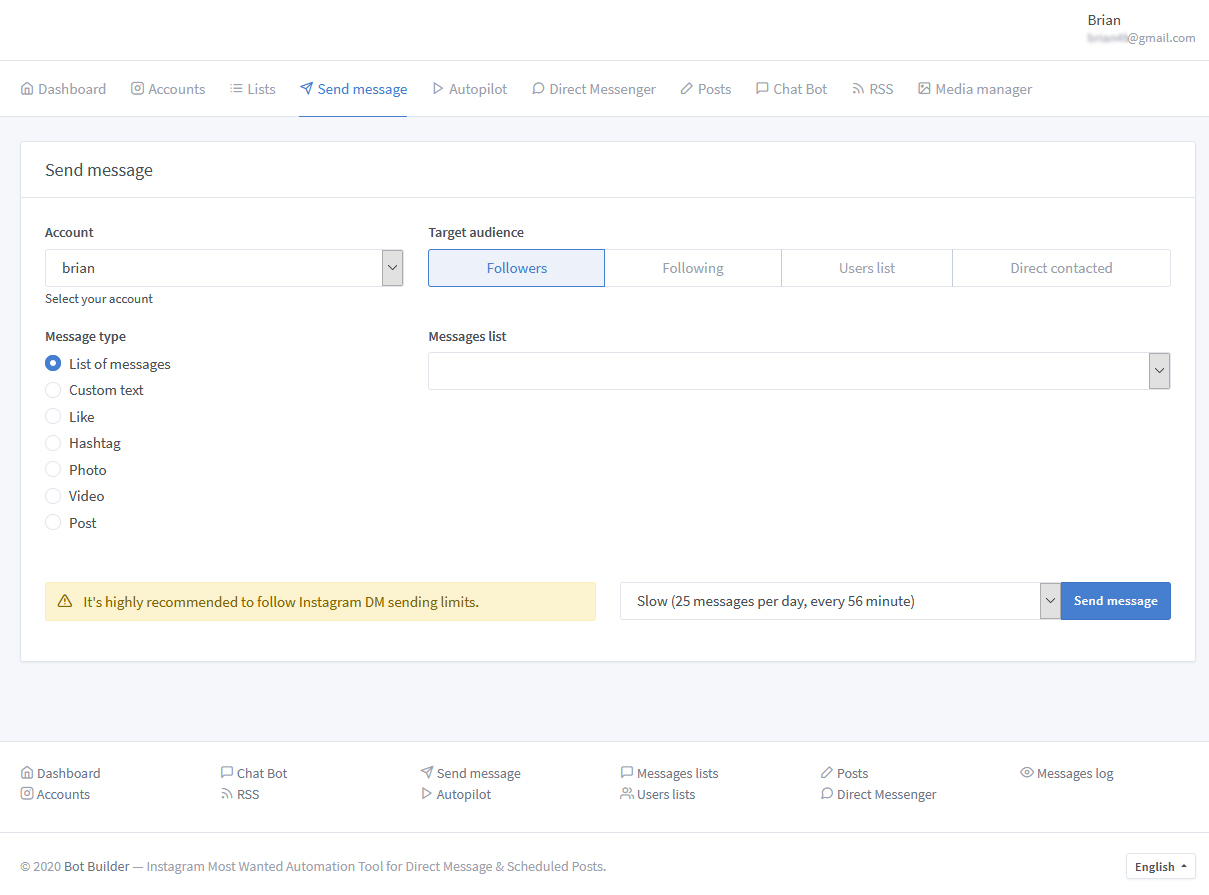Click the Media manager image icon

(924, 89)
